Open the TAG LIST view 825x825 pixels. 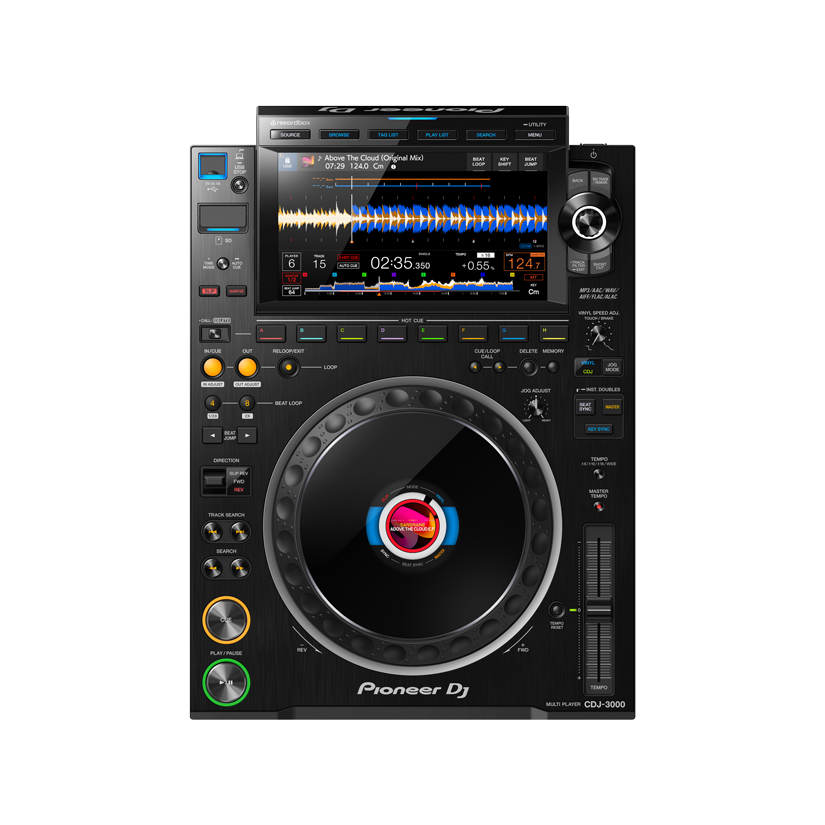[388, 134]
